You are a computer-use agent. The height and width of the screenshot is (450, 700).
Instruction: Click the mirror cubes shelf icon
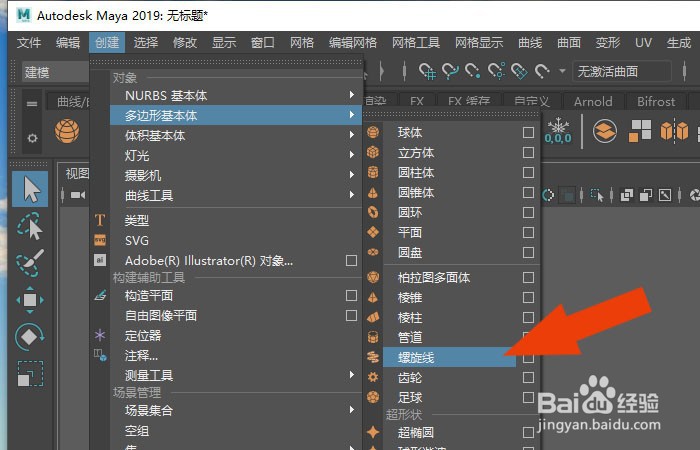click(674, 131)
